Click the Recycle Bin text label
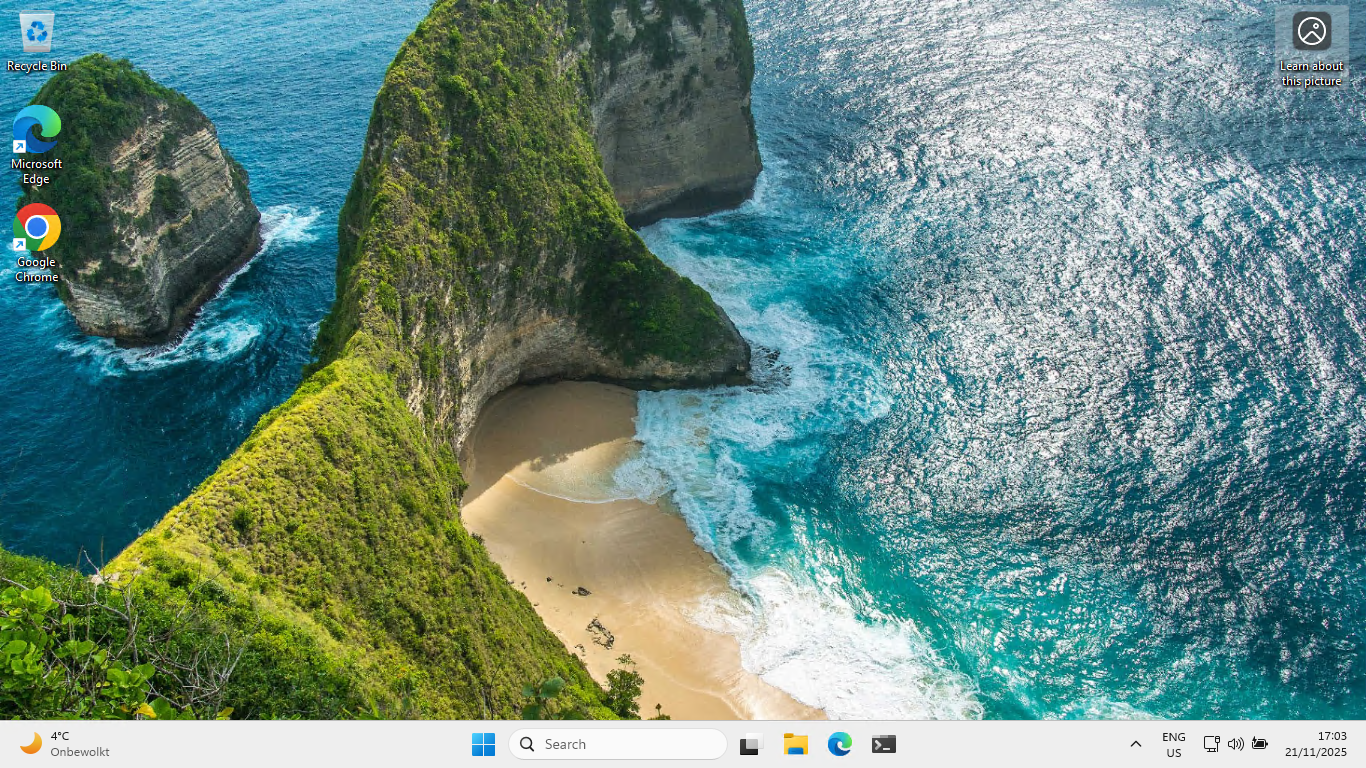Viewport: 1366px width, 768px height. tap(37, 66)
